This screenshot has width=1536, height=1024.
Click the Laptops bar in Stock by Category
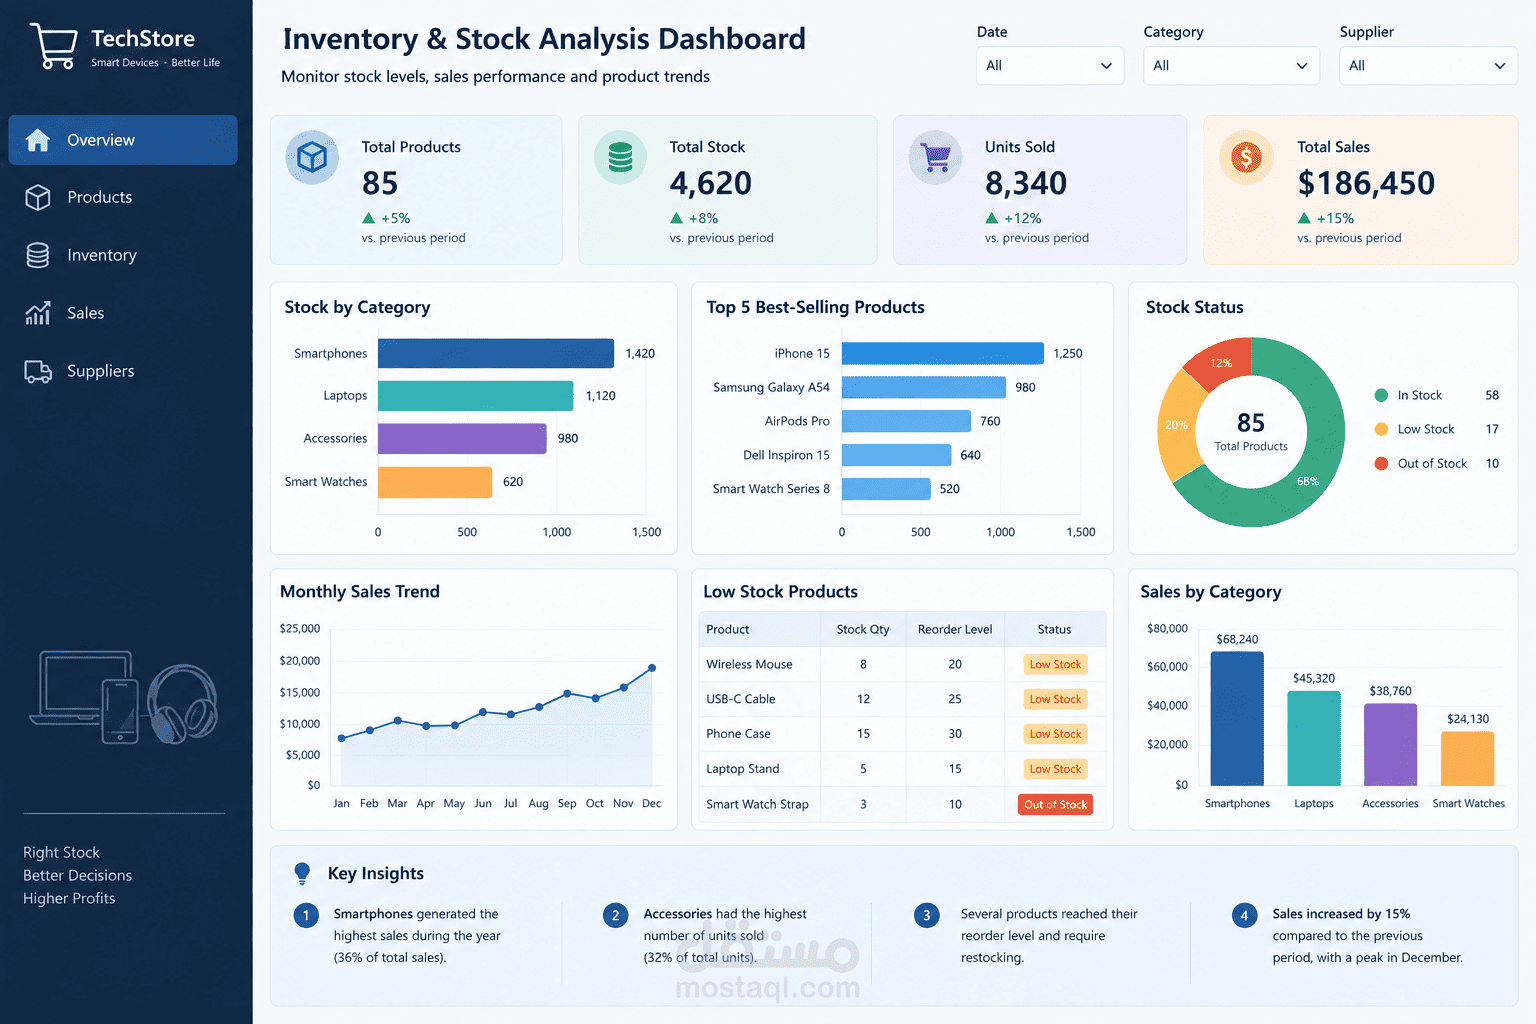(476, 396)
